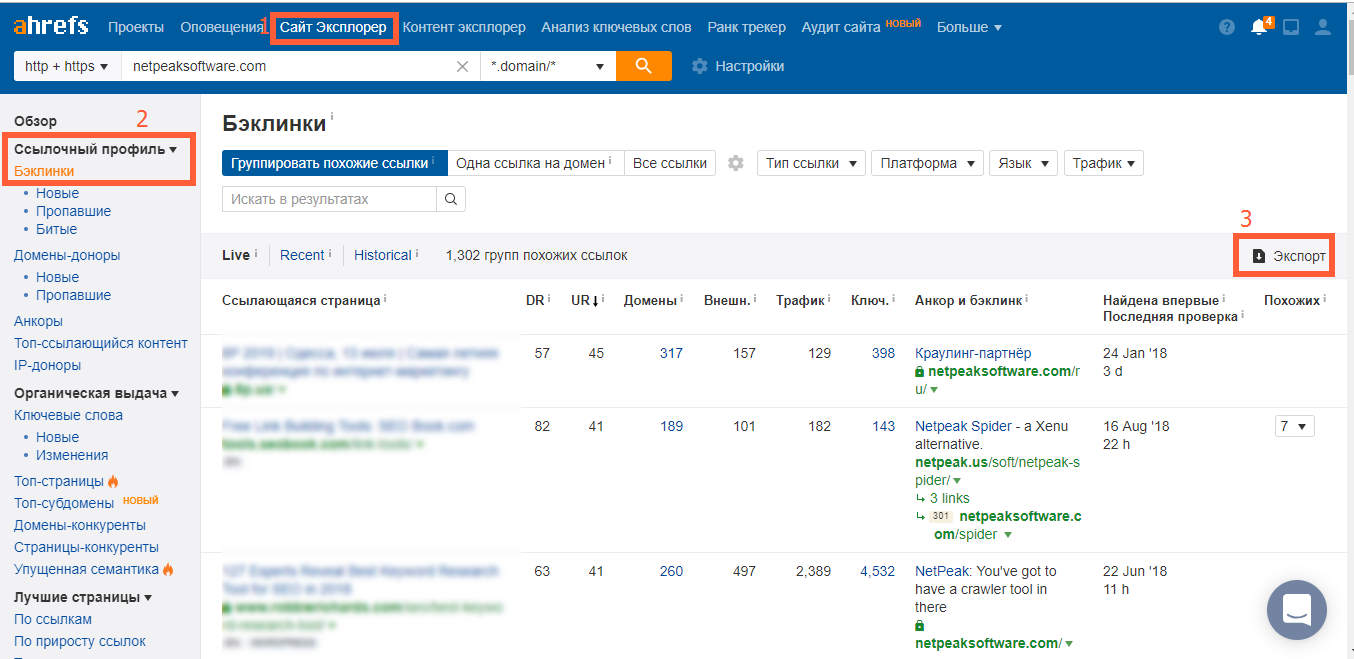Open Оповещения menu
Viewport: 1354px width, 659px height.
pyautogui.click(x=220, y=27)
